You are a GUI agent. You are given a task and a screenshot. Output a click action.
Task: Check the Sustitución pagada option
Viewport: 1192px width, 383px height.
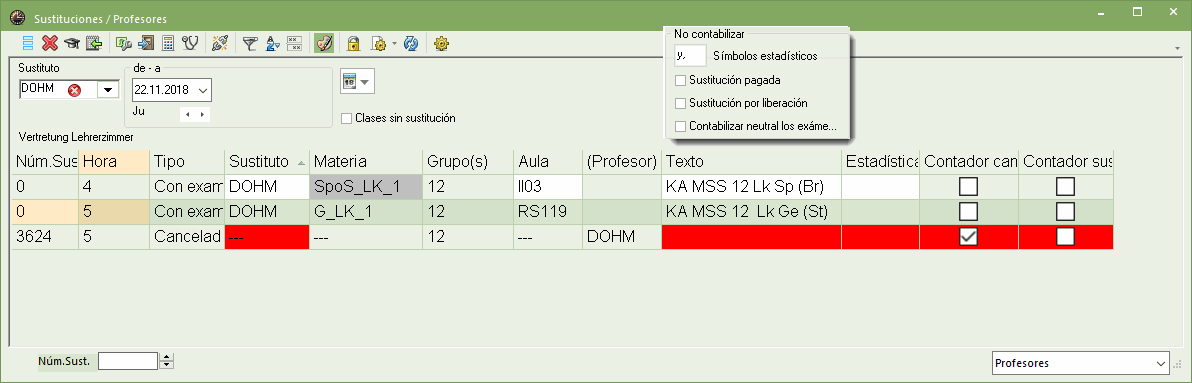[680, 80]
